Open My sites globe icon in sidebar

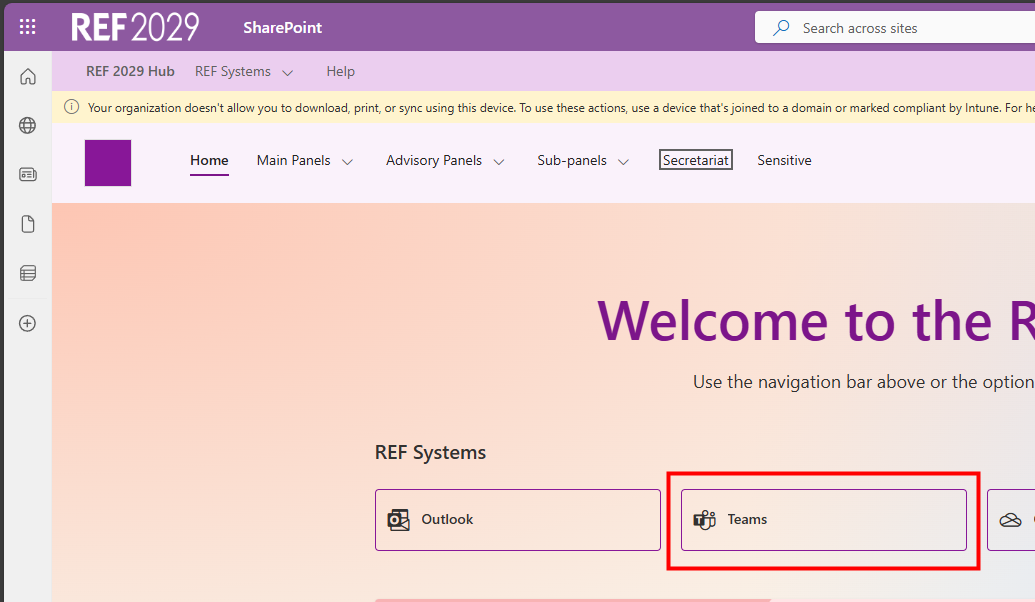click(28, 125)
